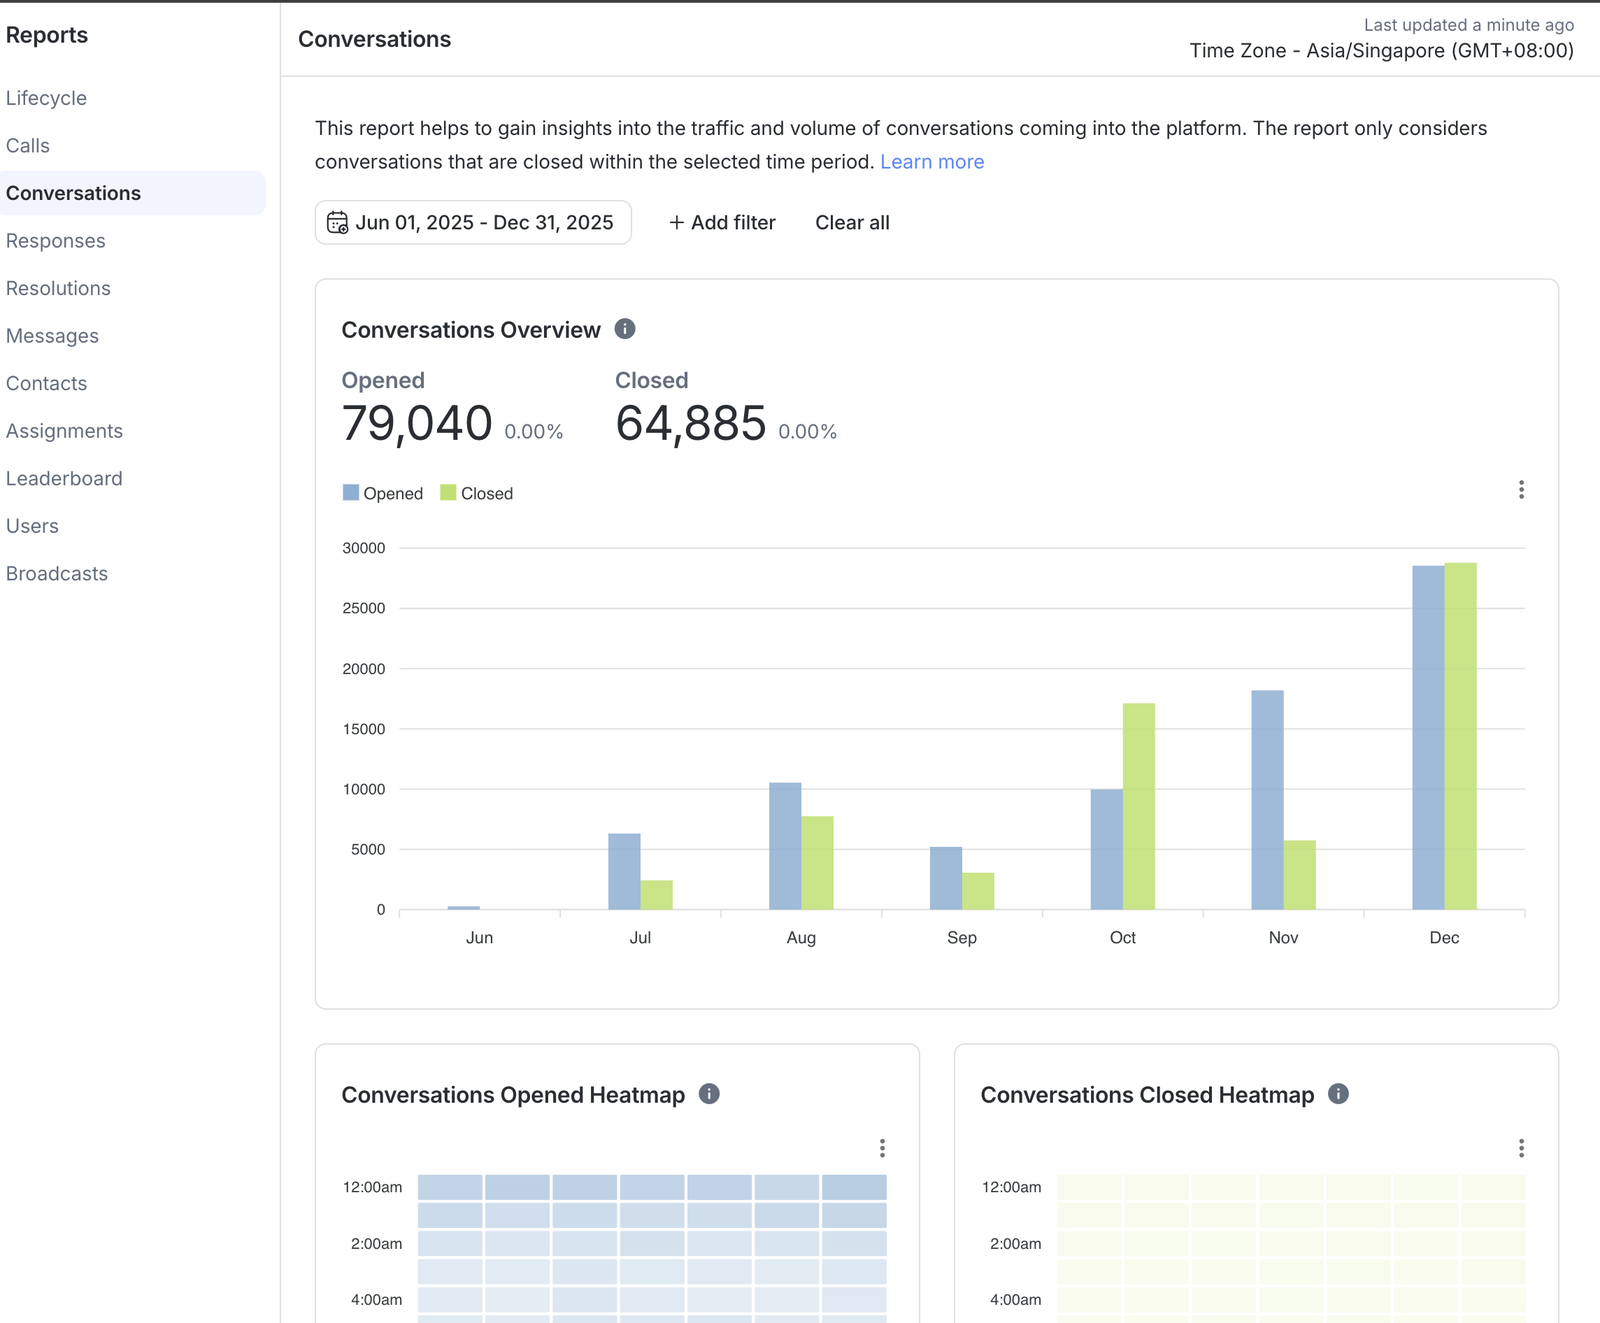This screenshot has width=1600, height=1323.
Task: Select the Conversations report in sidebar
Action: [133, 193]
